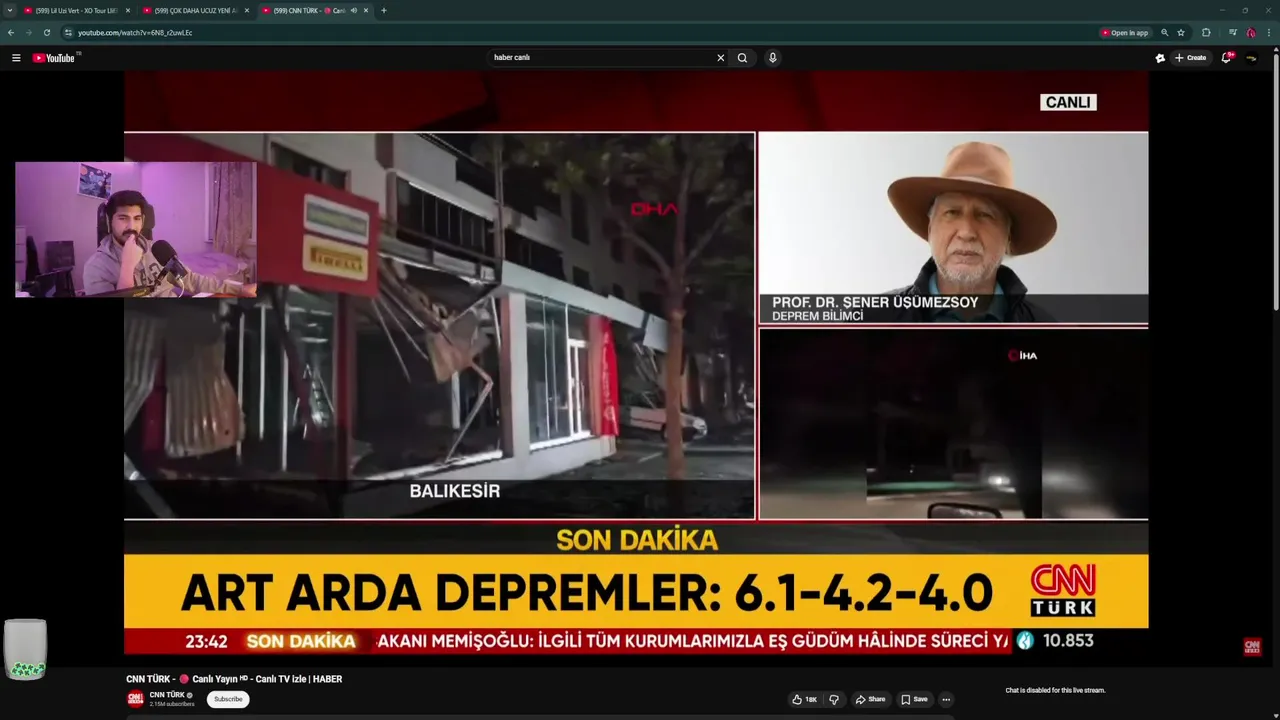Go back with the browser back arrow

[11, 32]
